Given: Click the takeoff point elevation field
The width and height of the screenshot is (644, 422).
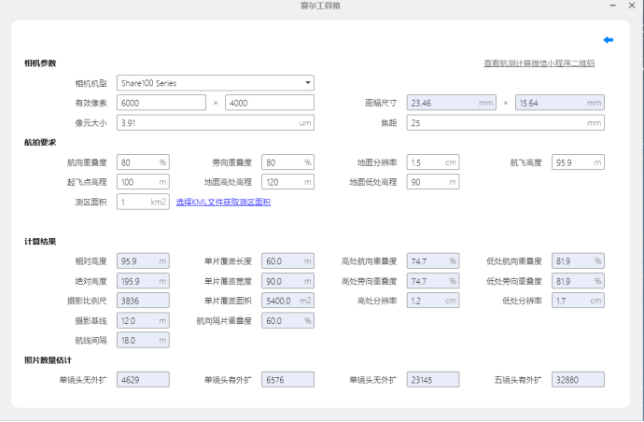Looking at the screenshot, I should coord(136,182).
